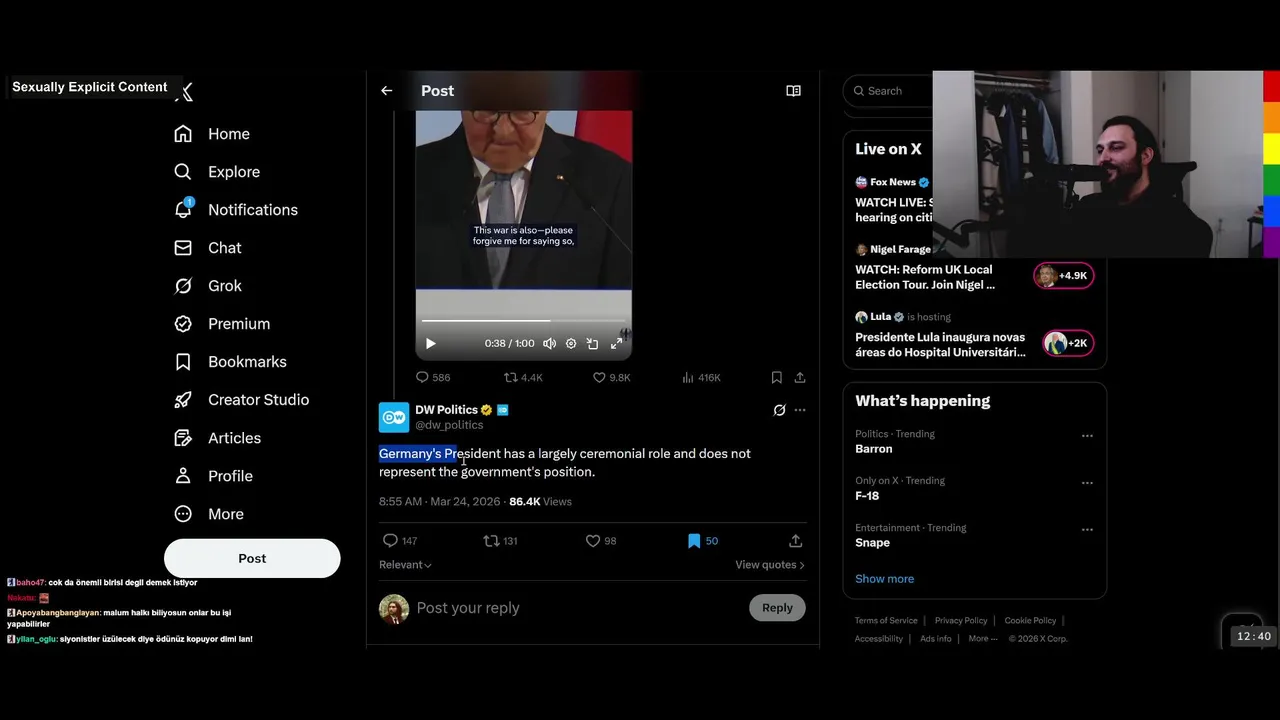Open Terms of Service footer link

886,621
